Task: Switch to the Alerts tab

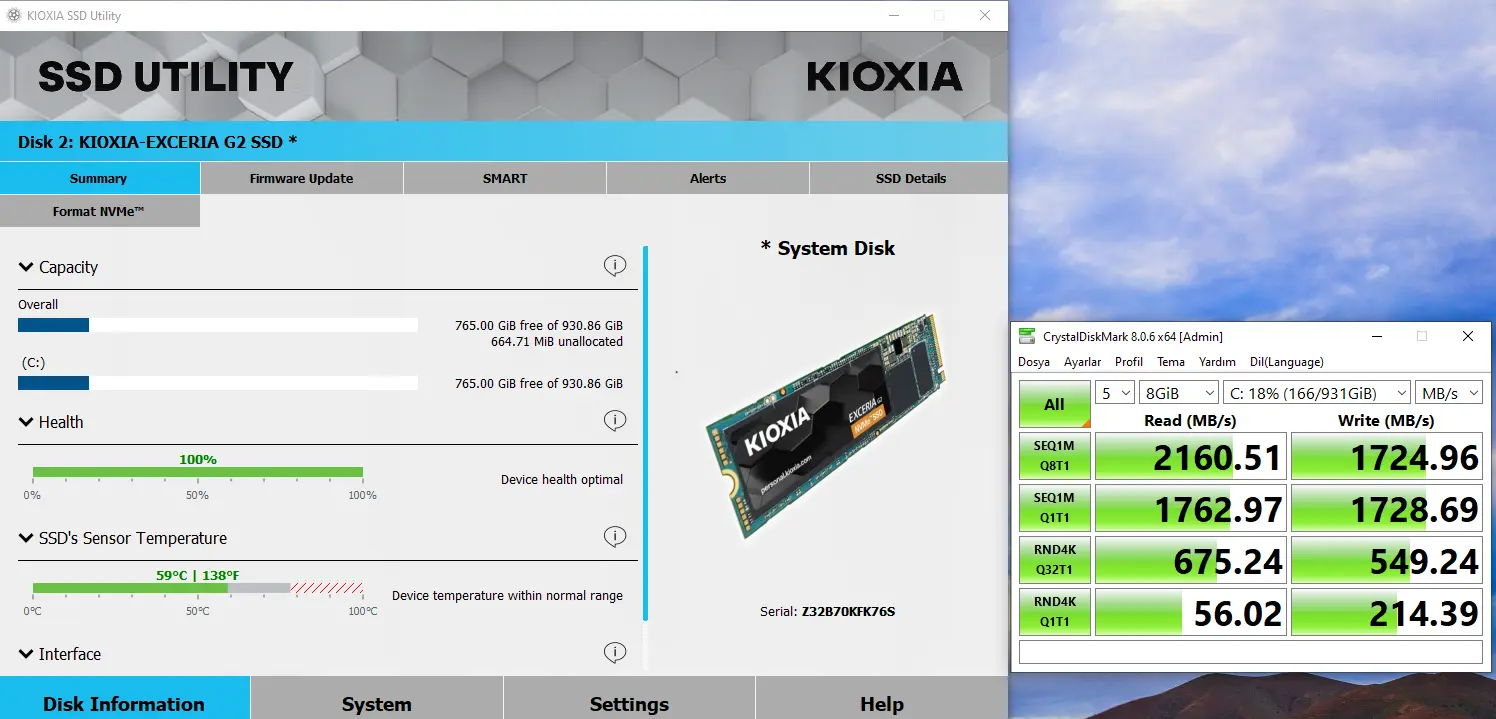Action: (708, 178)
